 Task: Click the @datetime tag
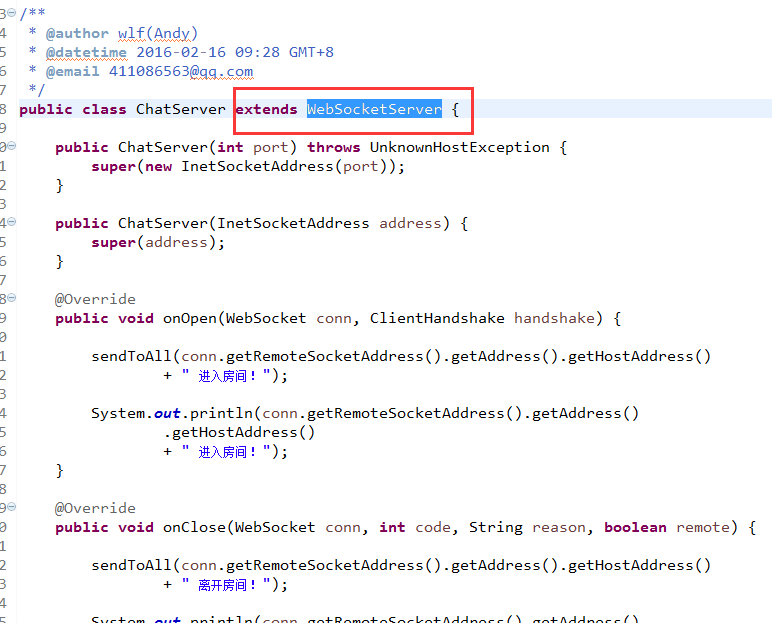86,52
